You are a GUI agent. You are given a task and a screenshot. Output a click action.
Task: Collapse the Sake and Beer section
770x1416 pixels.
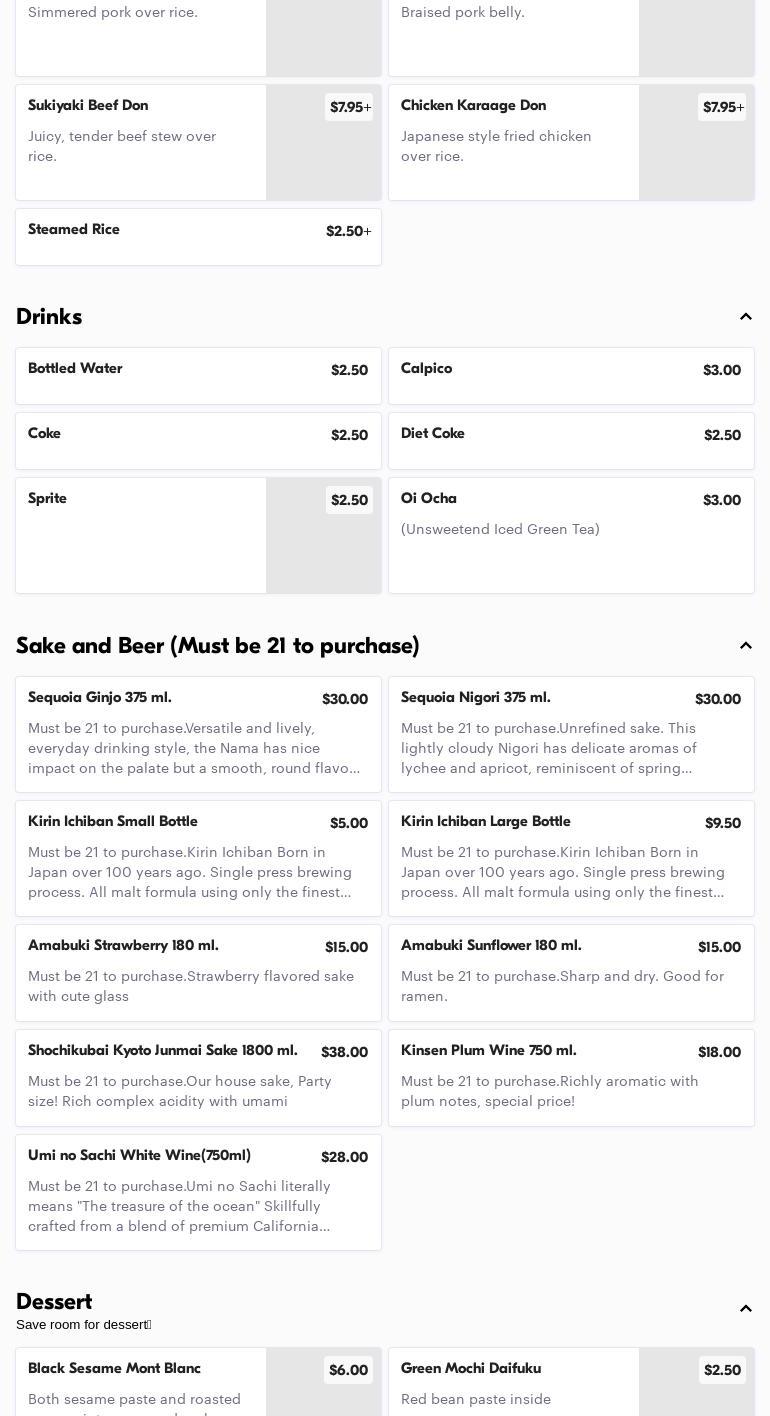click(x=746, y=646)
